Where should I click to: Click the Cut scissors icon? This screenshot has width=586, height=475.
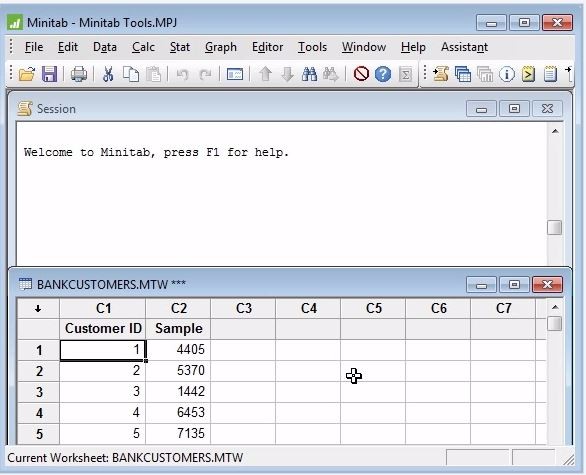pos(108,74)
